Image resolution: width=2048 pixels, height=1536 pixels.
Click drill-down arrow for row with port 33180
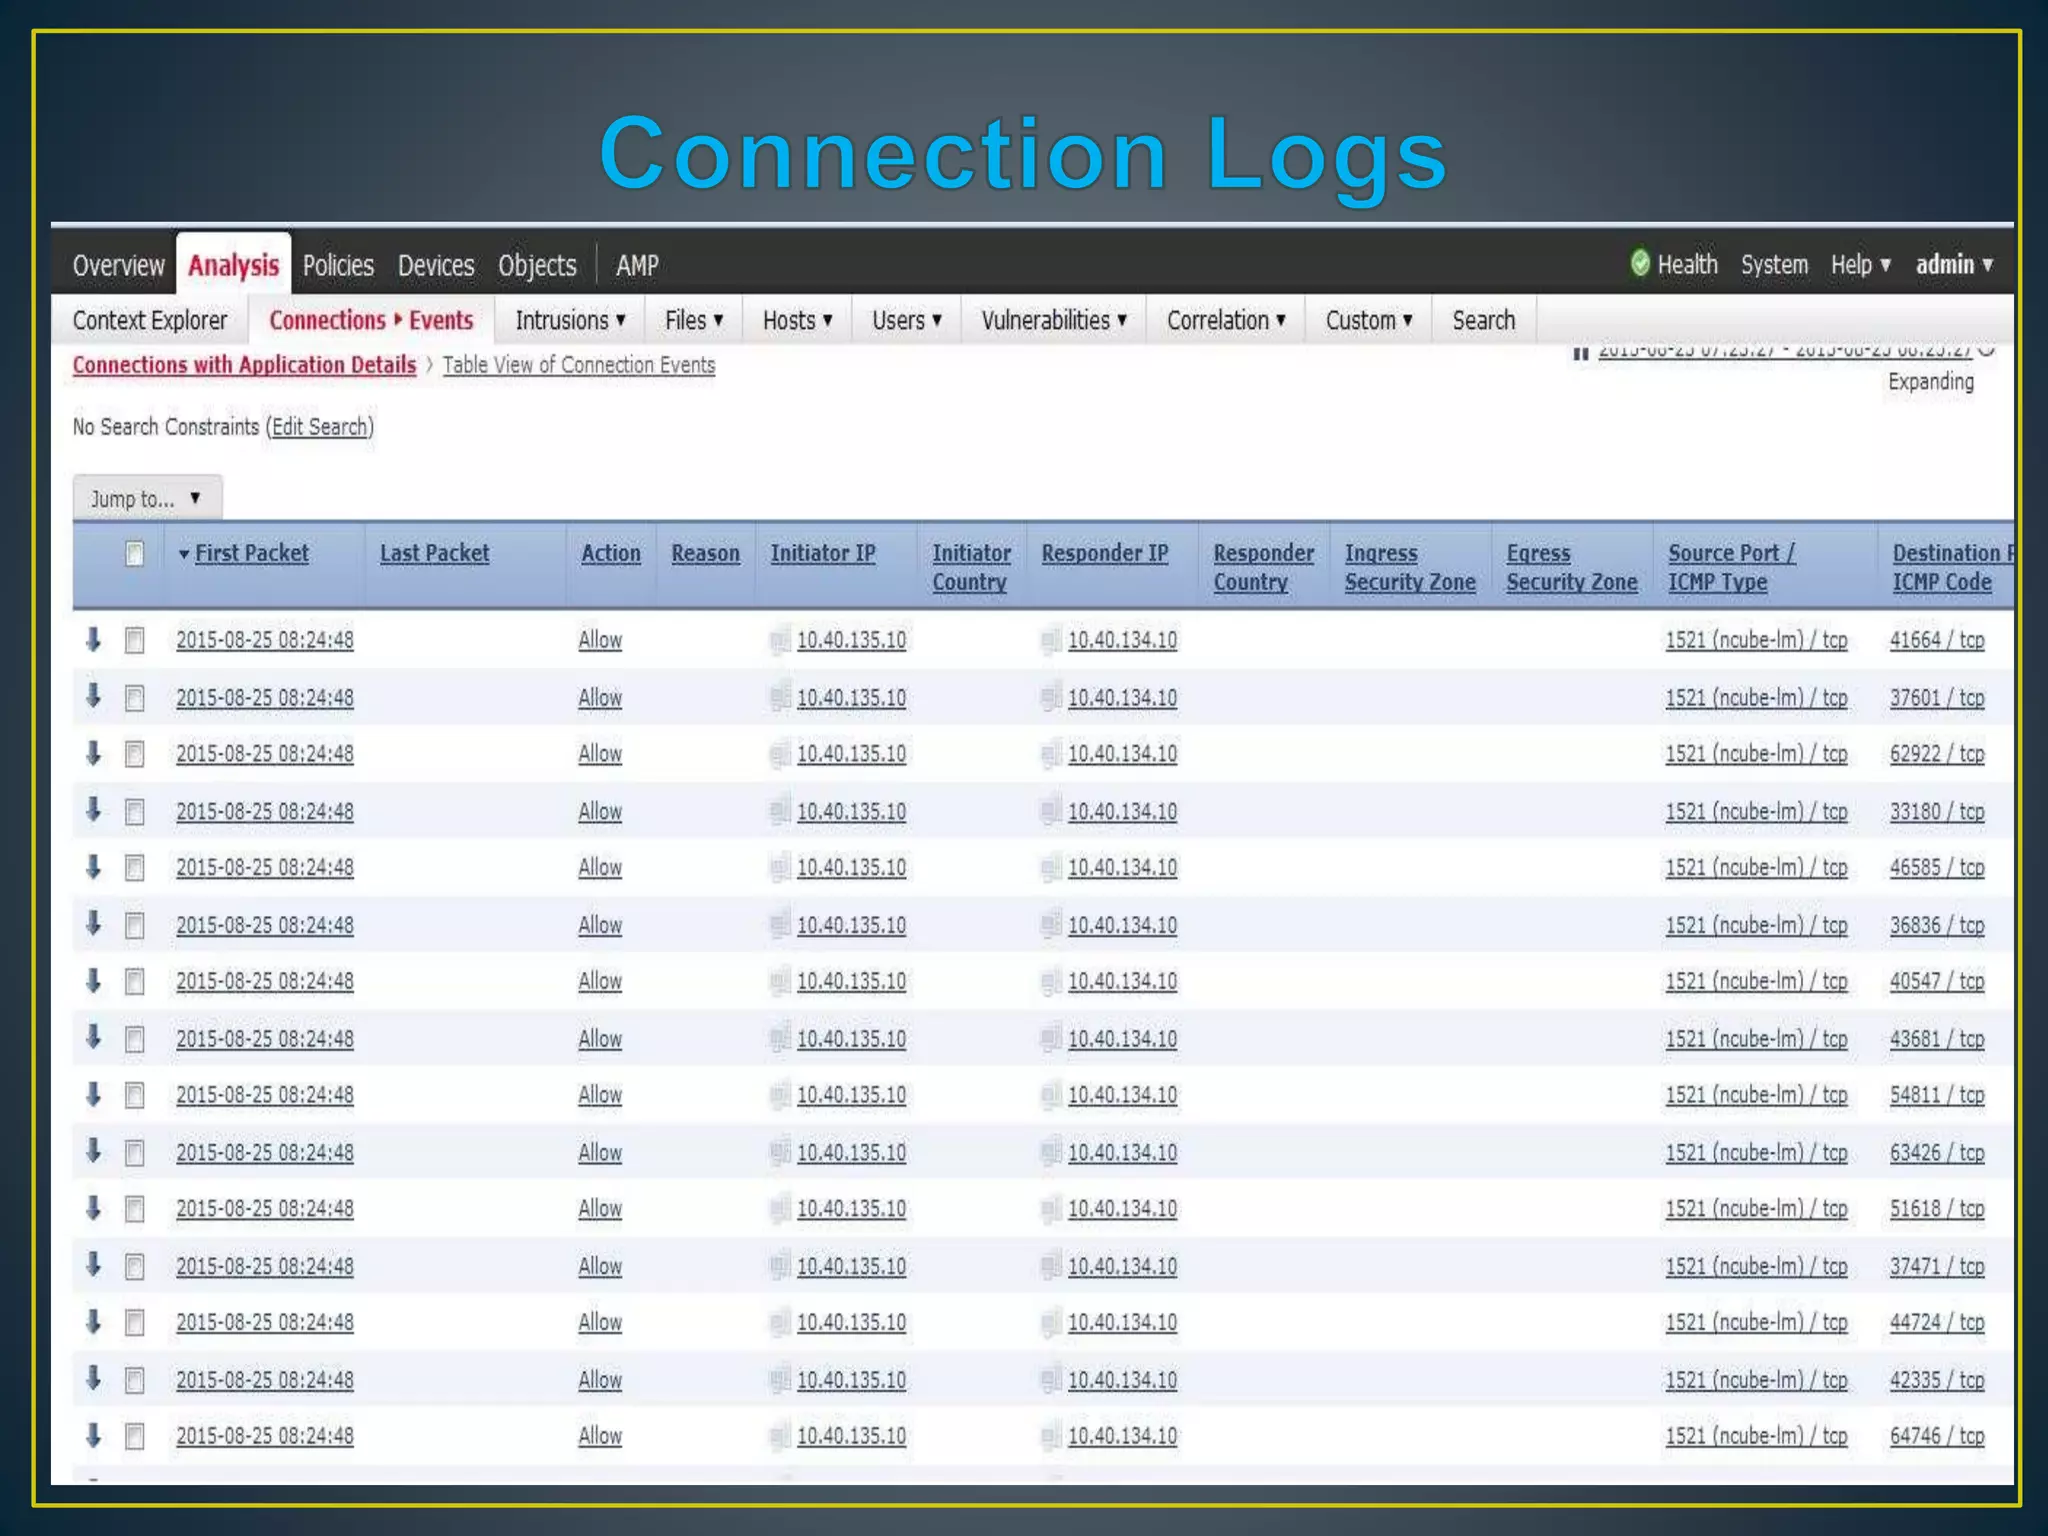point(93,810)
